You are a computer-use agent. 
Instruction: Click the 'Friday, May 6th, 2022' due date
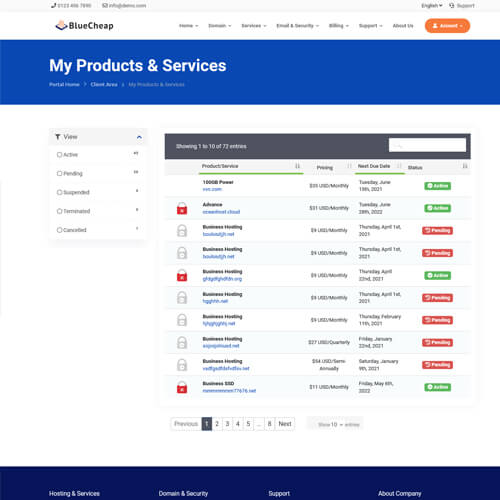(x=376, y=387)
